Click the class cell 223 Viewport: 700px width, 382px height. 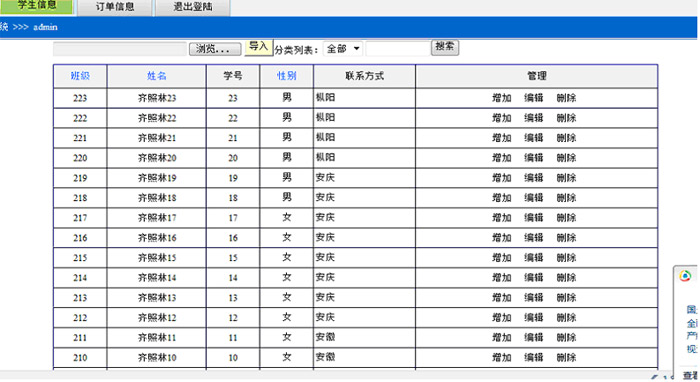click(80, 98)
